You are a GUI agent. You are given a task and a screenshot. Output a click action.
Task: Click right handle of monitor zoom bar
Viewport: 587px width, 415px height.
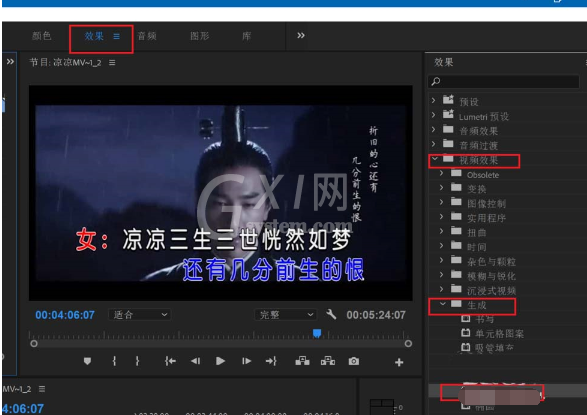(x=408, y=344)
